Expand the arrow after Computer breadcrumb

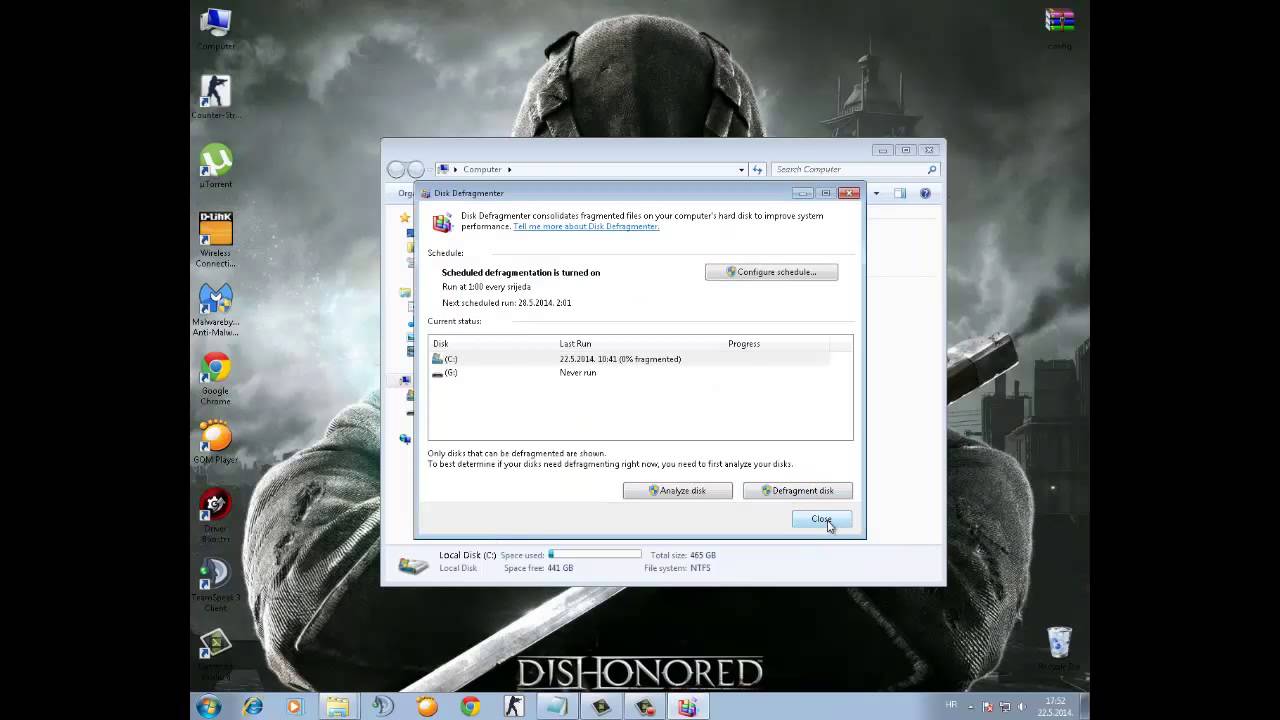509,170
